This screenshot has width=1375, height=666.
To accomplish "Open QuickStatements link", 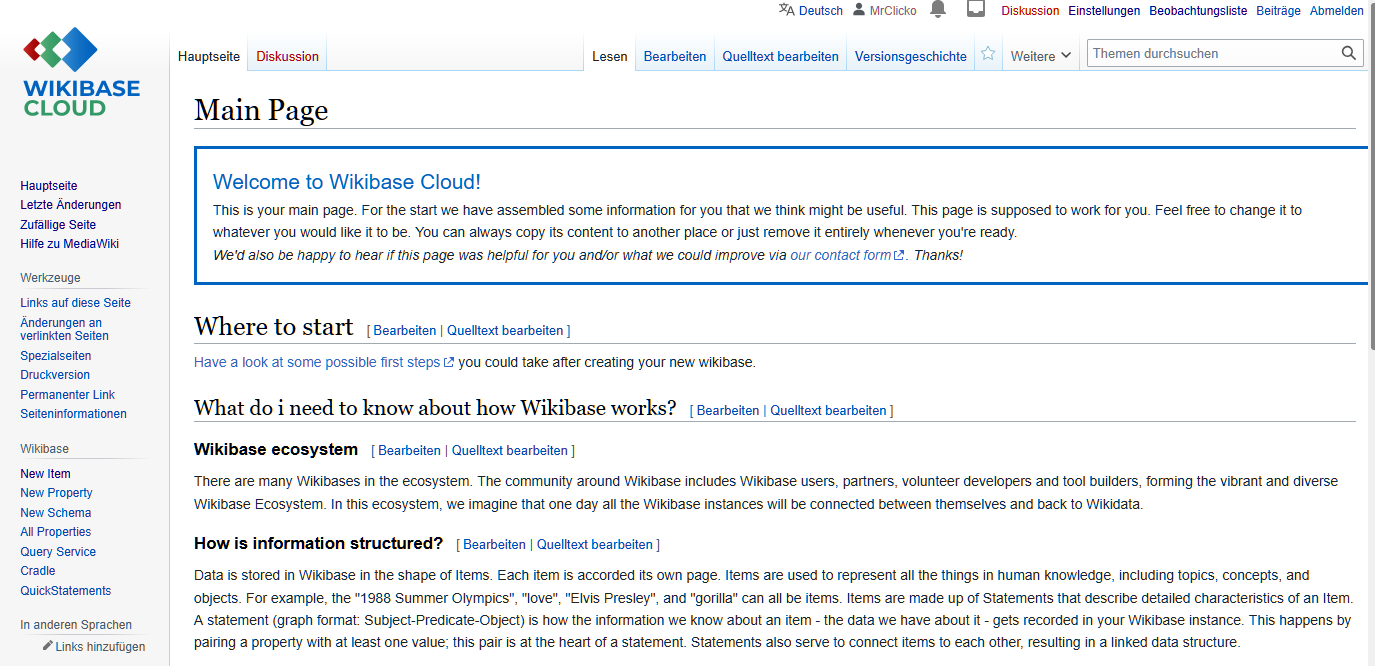I will (x=65, y=591).
